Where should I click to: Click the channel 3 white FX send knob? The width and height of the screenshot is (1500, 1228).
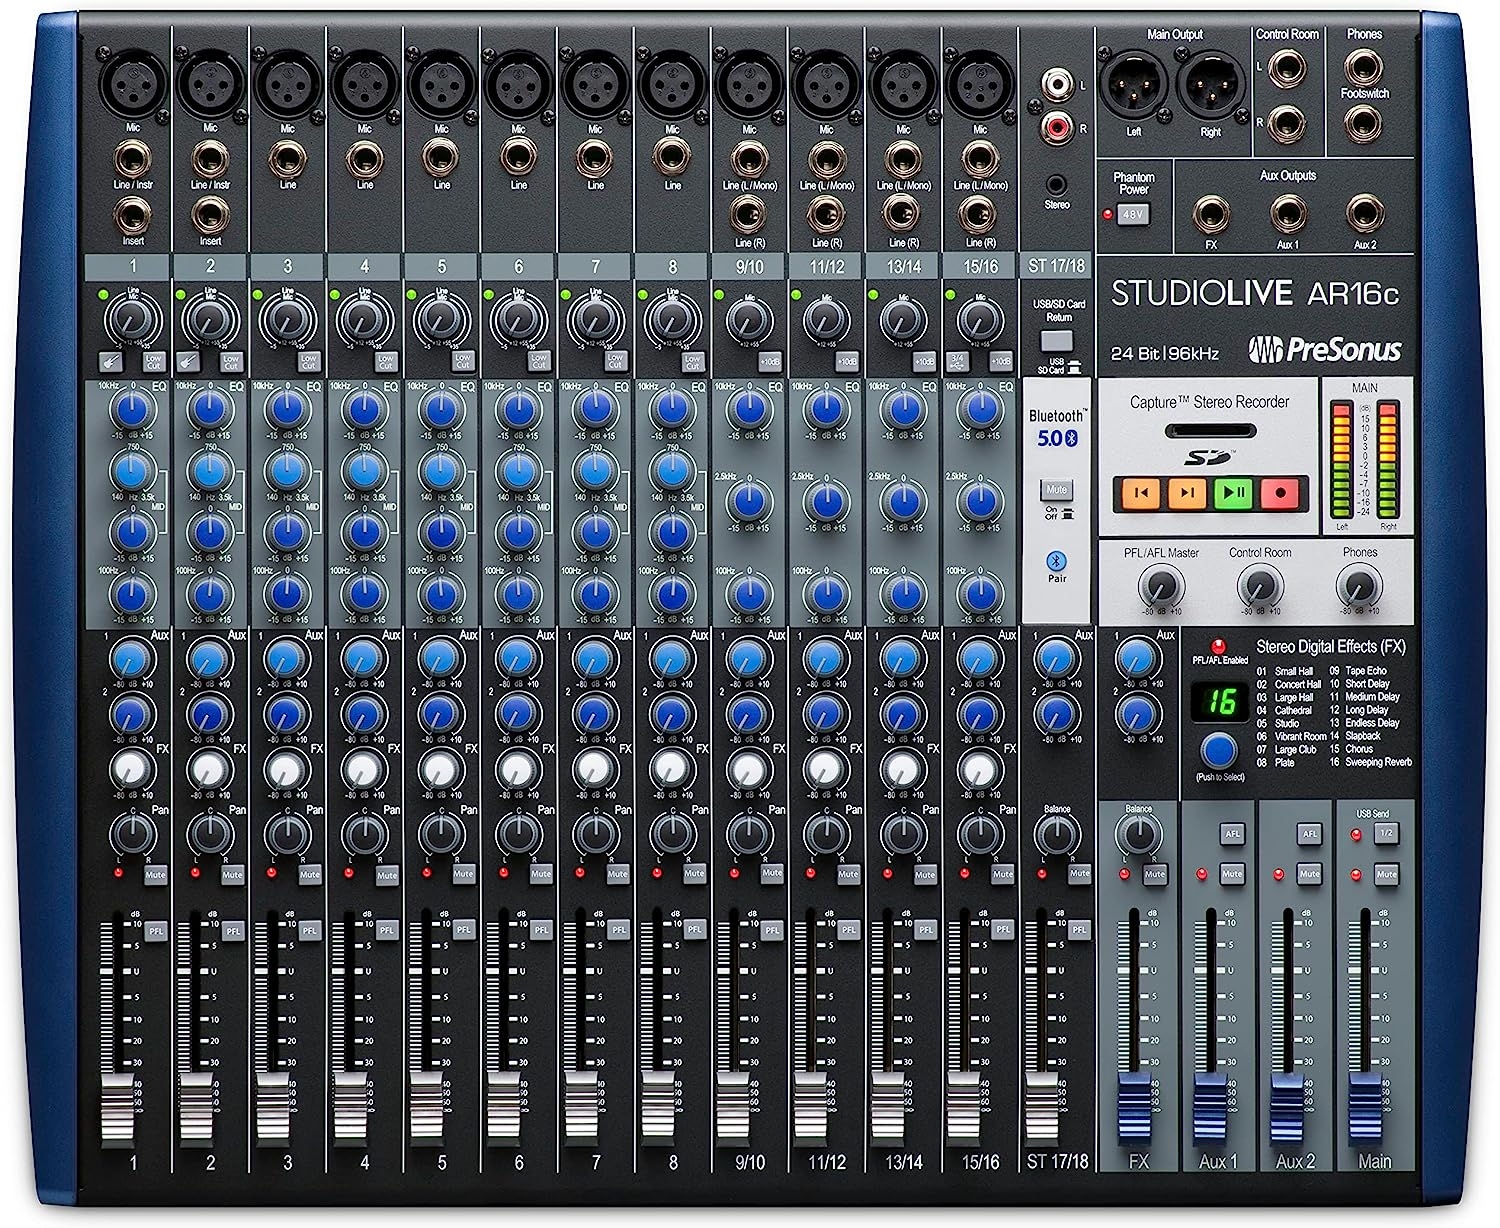(x=286, y=770)
